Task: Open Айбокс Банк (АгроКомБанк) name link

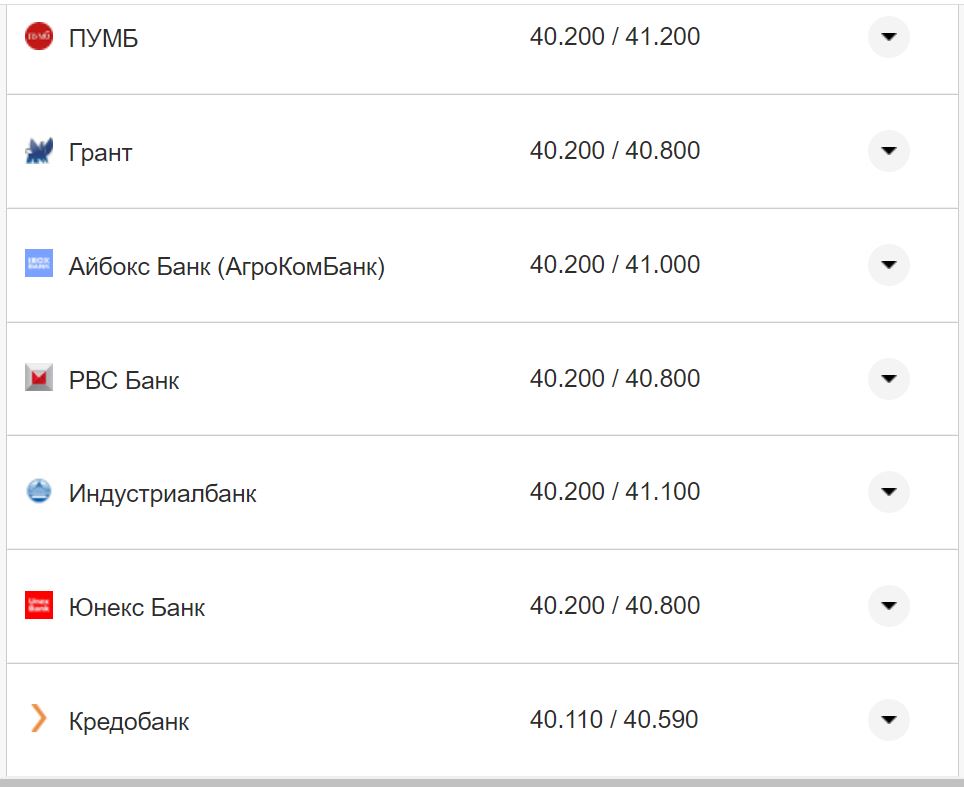Action: click(x=226, y=267)
